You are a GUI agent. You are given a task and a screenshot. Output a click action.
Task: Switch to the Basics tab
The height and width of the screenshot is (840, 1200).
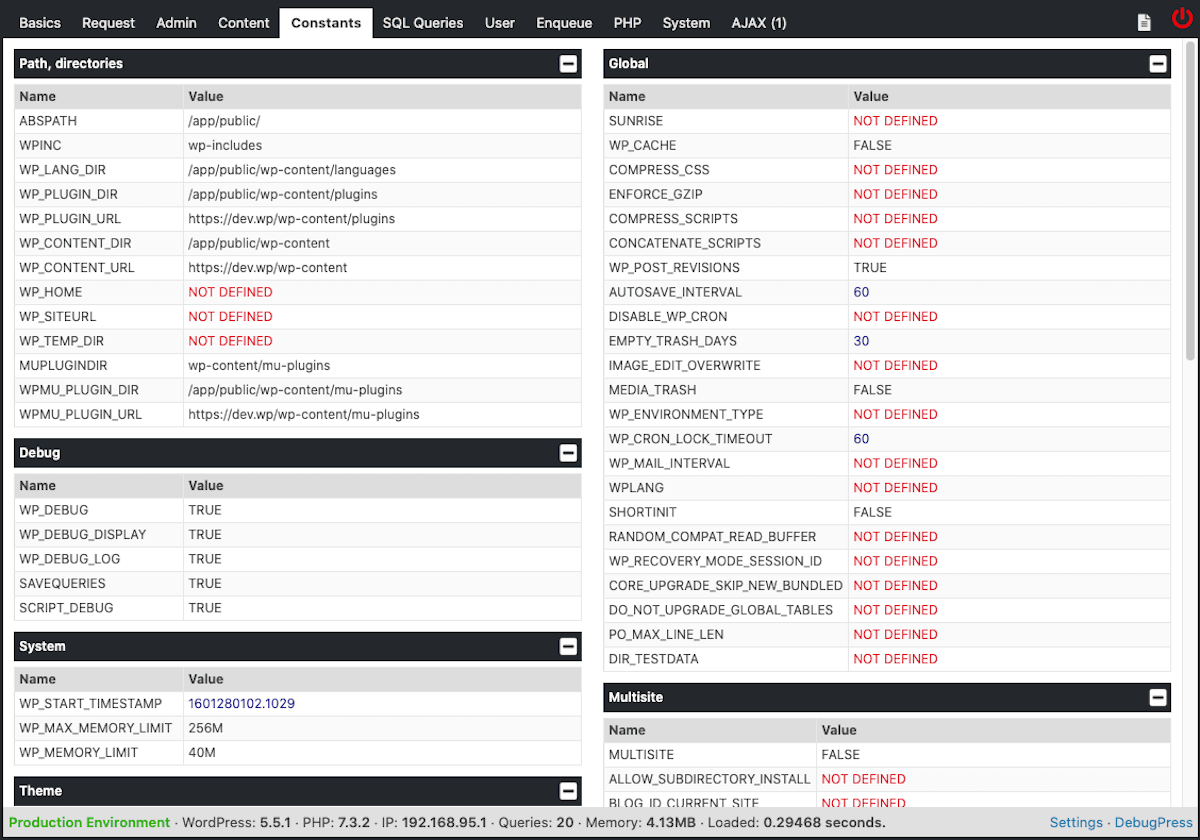(x=40, y=23)
